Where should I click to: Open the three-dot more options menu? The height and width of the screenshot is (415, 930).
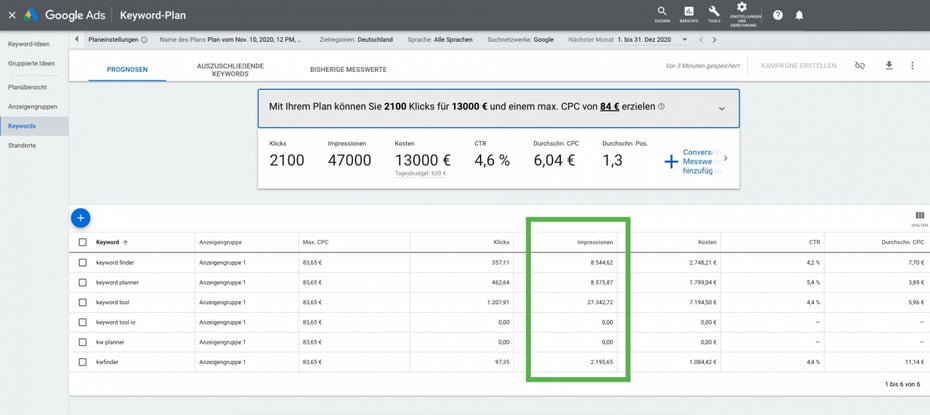tap(912, 65)
